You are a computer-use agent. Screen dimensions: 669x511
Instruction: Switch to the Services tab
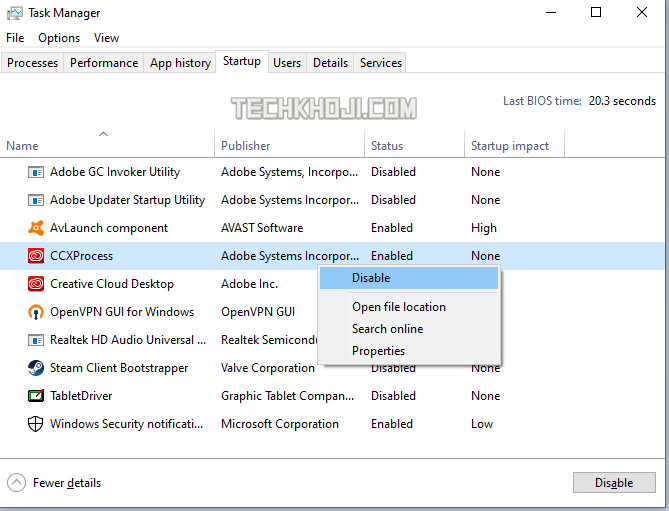coord(381,63)
